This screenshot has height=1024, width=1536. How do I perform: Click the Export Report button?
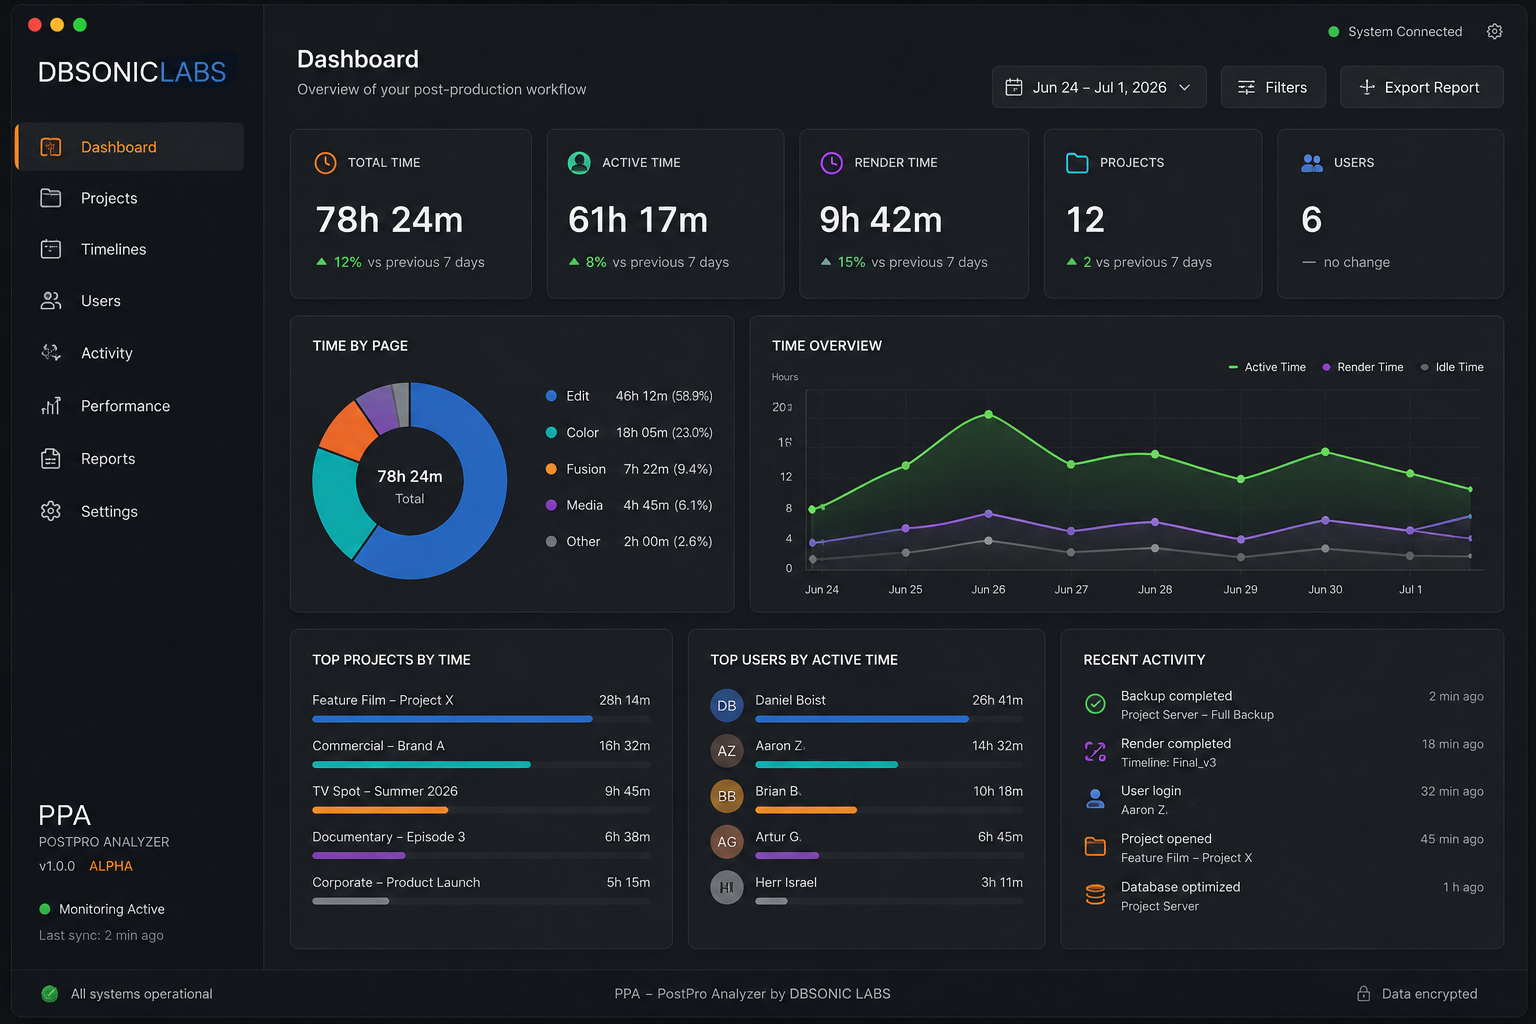click(x=1421, y=87)
